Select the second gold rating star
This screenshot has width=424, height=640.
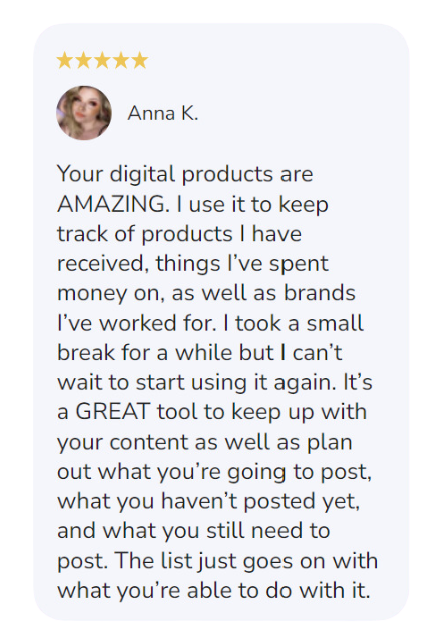pyautogui.click(x=83, y=60)
